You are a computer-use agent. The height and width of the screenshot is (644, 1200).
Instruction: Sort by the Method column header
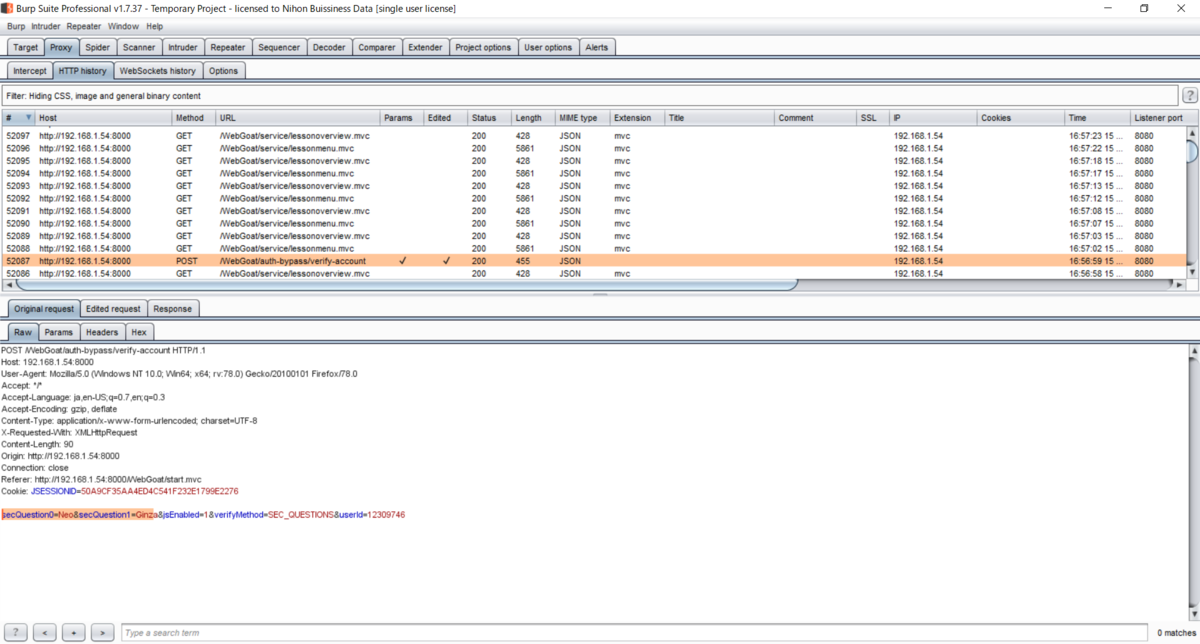tap(194, 118)
